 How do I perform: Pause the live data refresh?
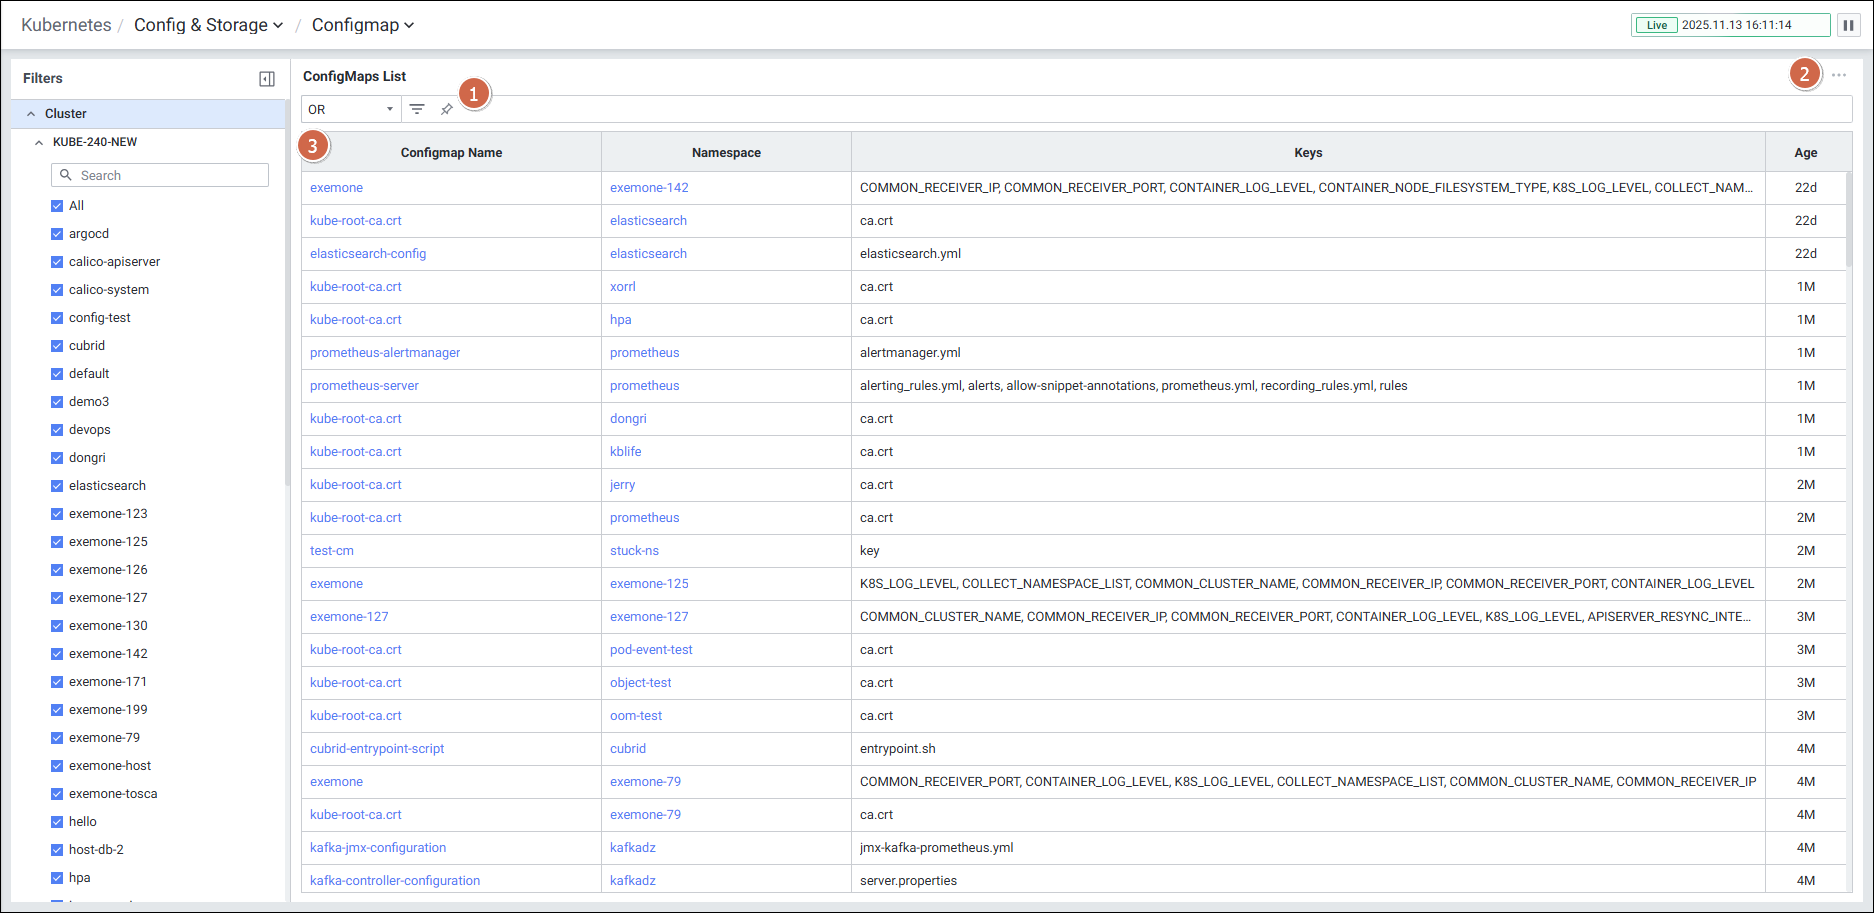[1848, 25]
